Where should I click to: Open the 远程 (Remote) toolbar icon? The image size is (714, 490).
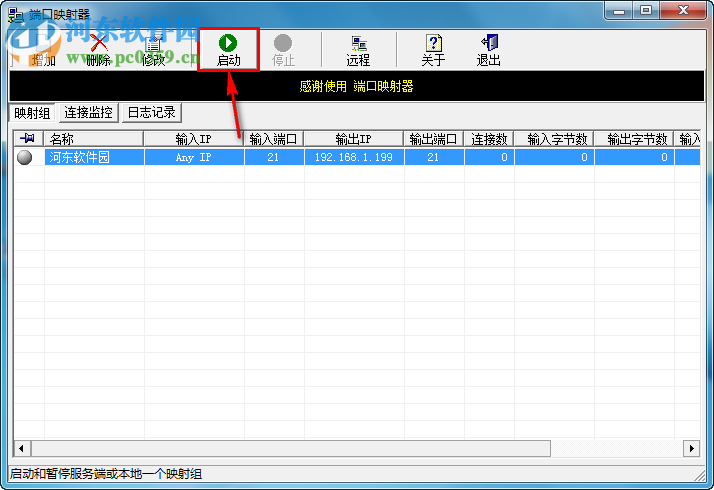click(x=358, y=44)
